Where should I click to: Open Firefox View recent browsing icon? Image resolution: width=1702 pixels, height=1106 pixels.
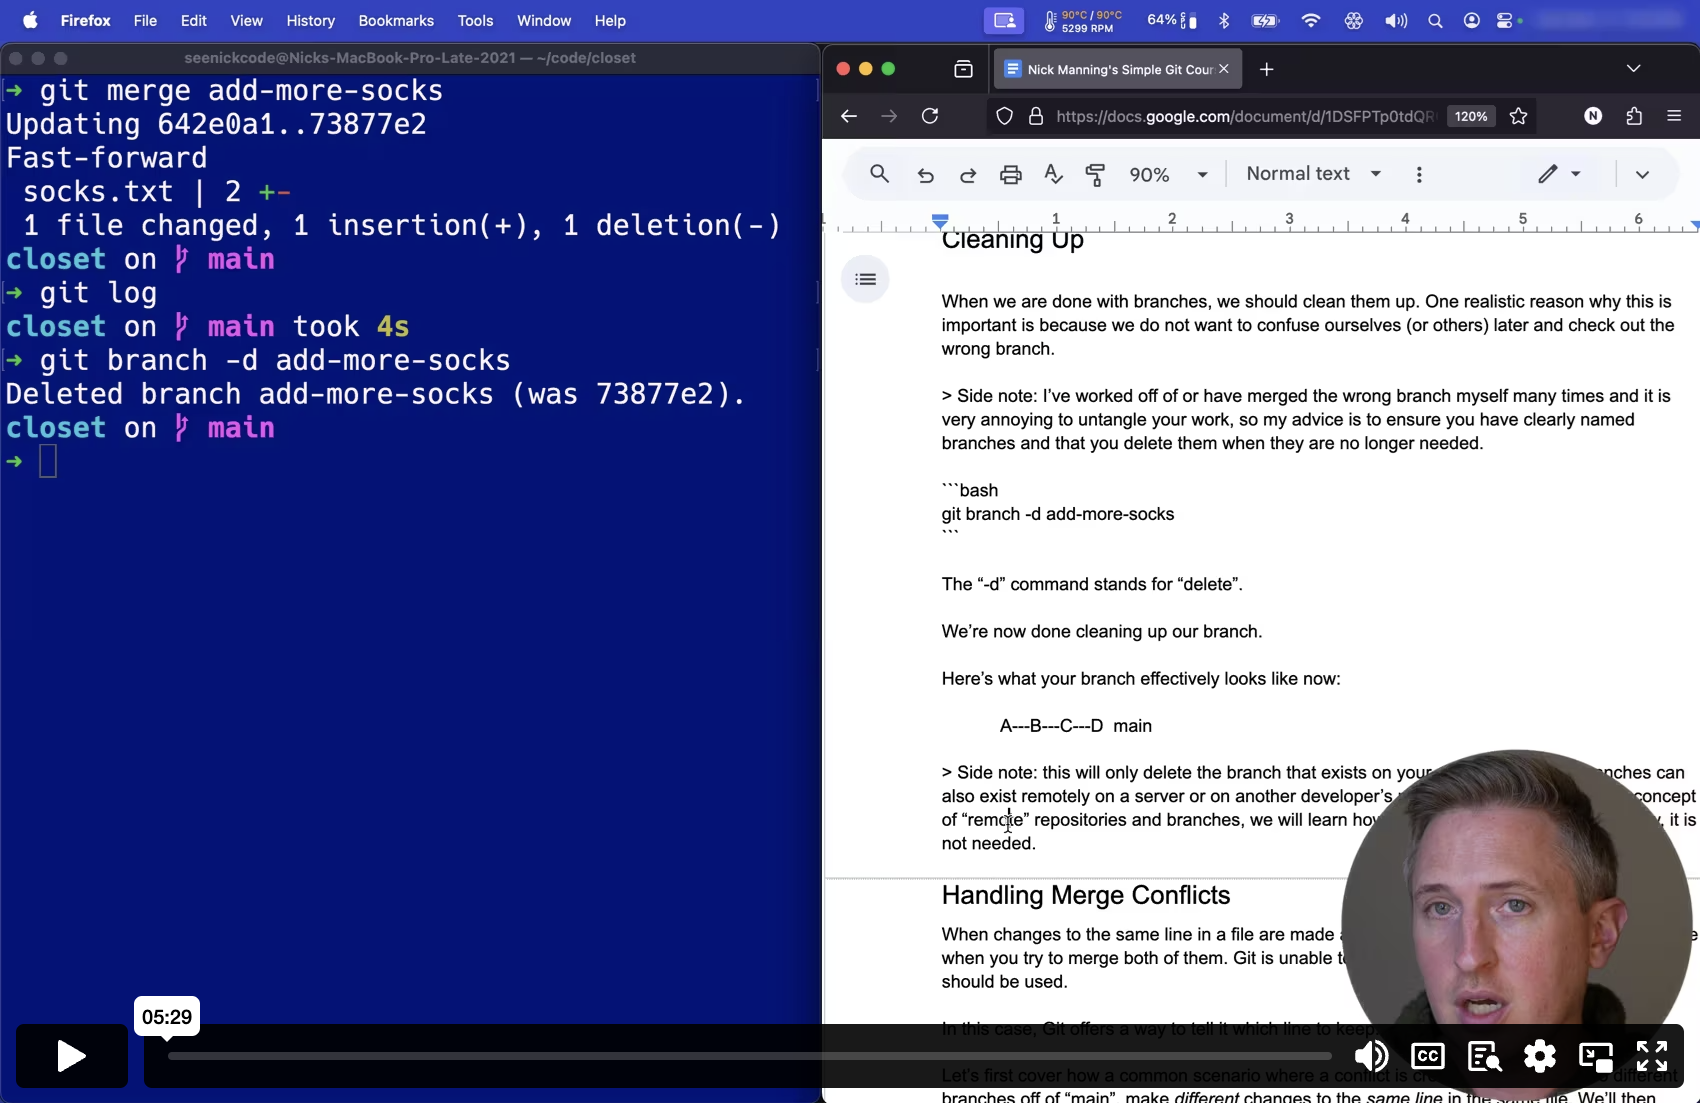click(x=963, y=69)
